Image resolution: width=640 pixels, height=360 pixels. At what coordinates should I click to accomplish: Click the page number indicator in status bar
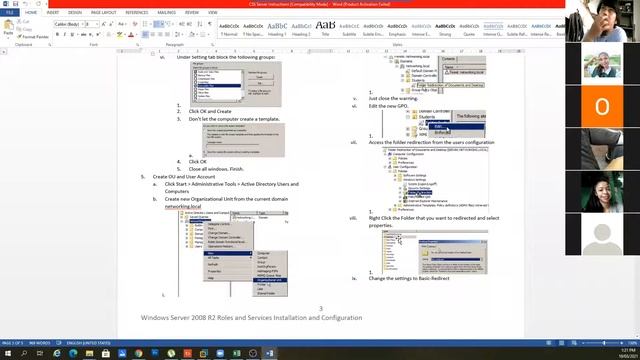[x=12, y=343]
